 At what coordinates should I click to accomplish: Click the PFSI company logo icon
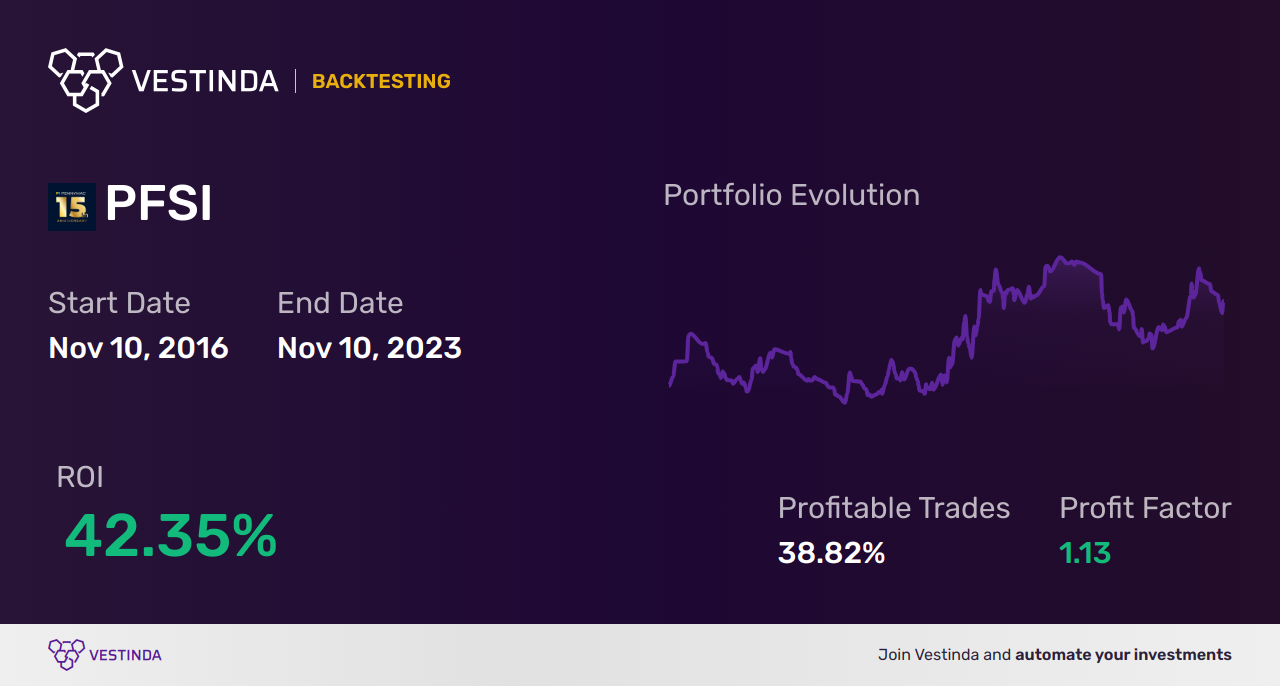coord(72,207)
